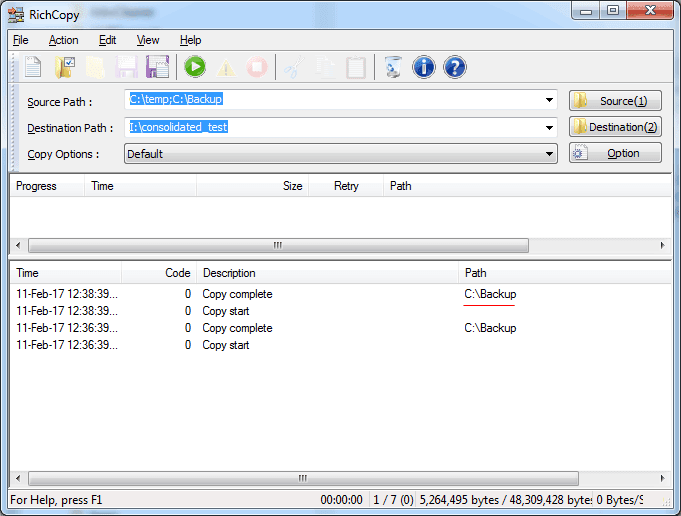Click the Source(1) button
Image resolution: width=681 pixels, height=516 pixels.
coord(615,101)
